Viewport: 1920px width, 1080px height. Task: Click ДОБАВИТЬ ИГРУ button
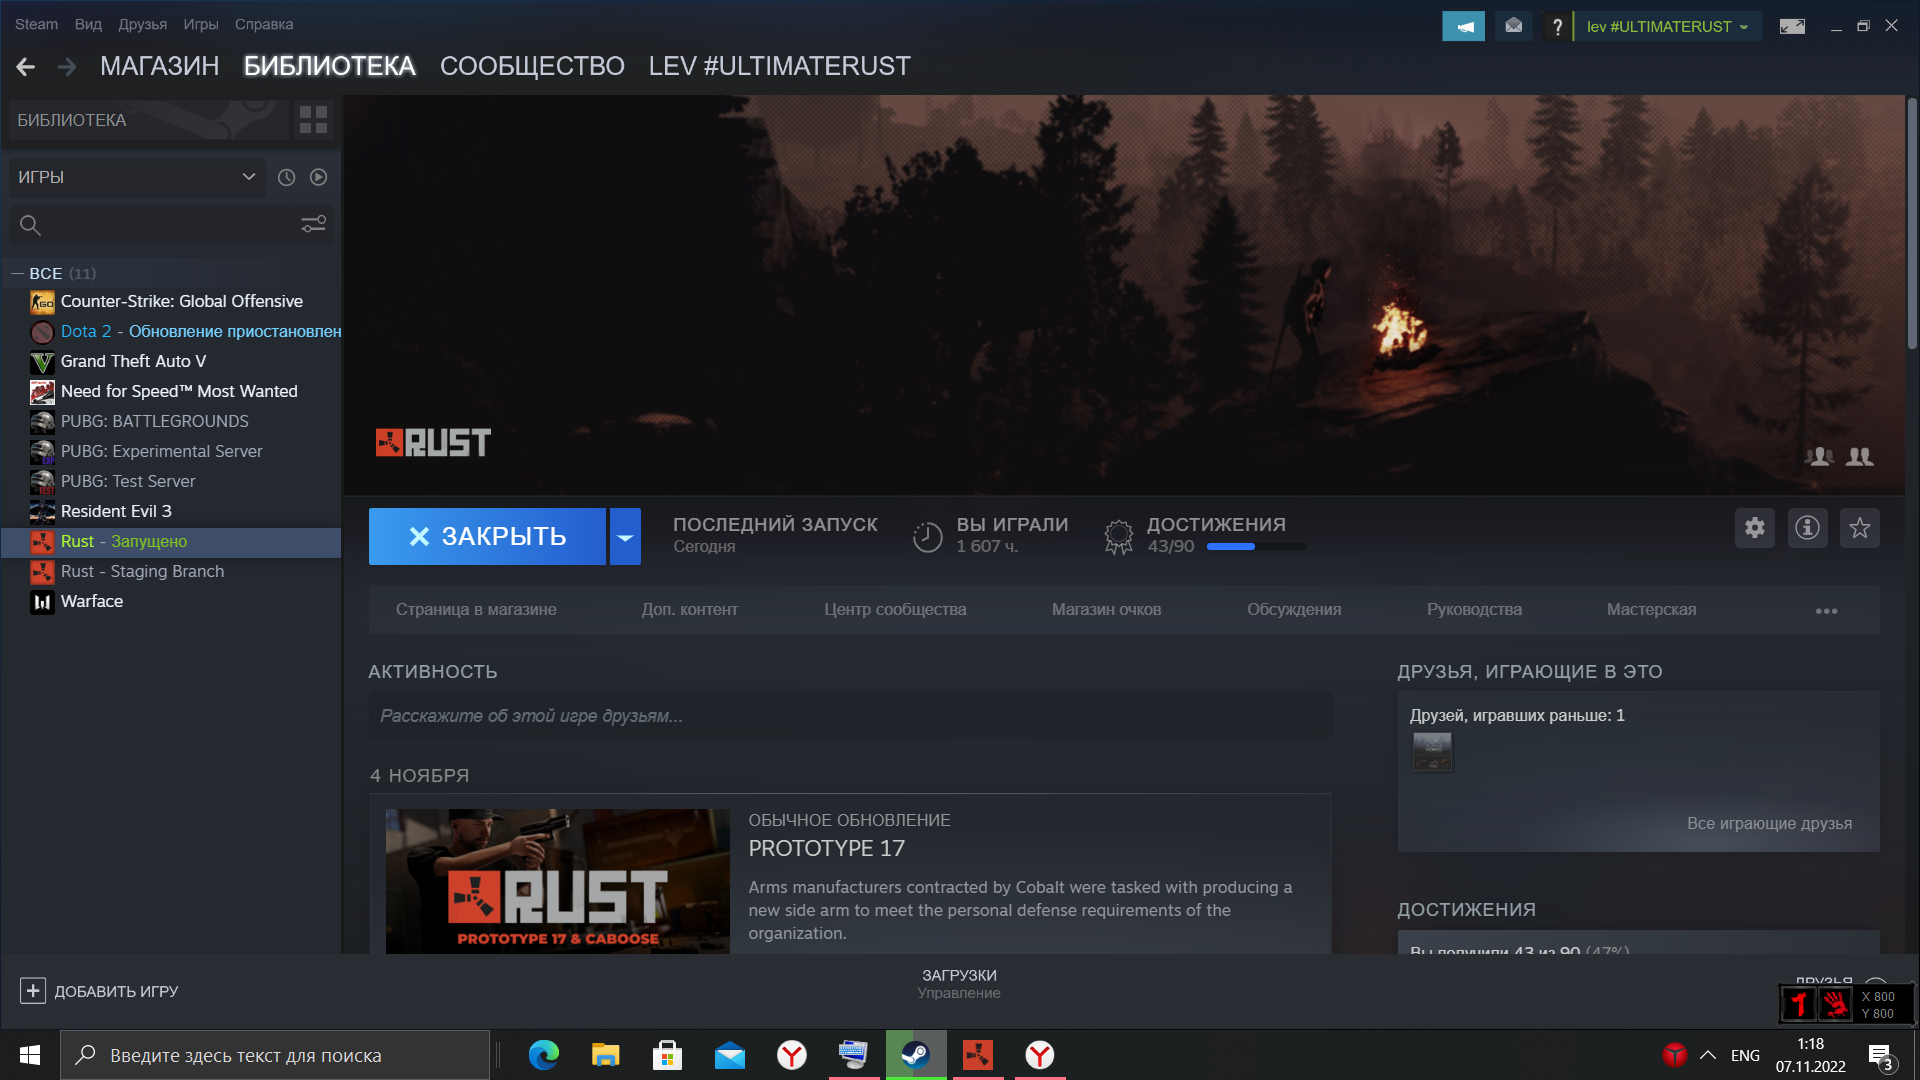tap(99, 991)
